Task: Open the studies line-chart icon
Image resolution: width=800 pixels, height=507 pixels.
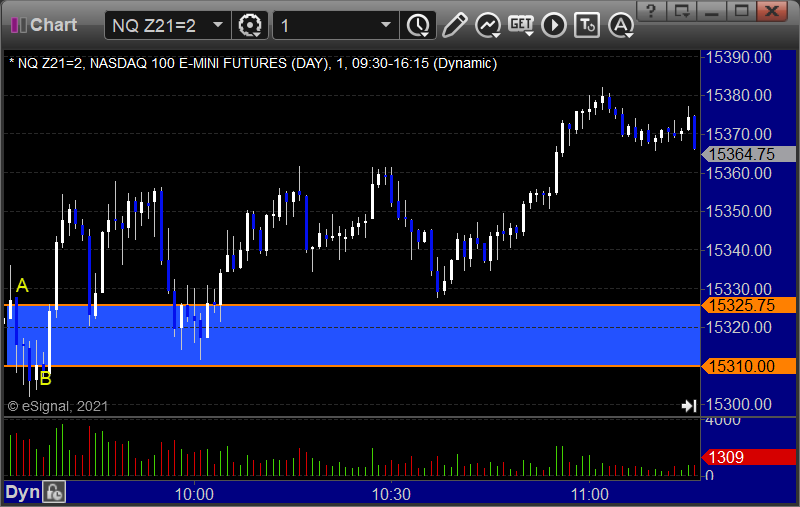Action: (x=488, y=25)
